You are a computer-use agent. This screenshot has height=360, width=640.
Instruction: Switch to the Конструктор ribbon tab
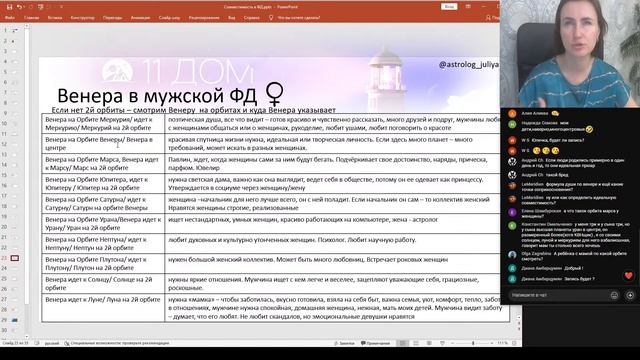click(x=82, y=18)
